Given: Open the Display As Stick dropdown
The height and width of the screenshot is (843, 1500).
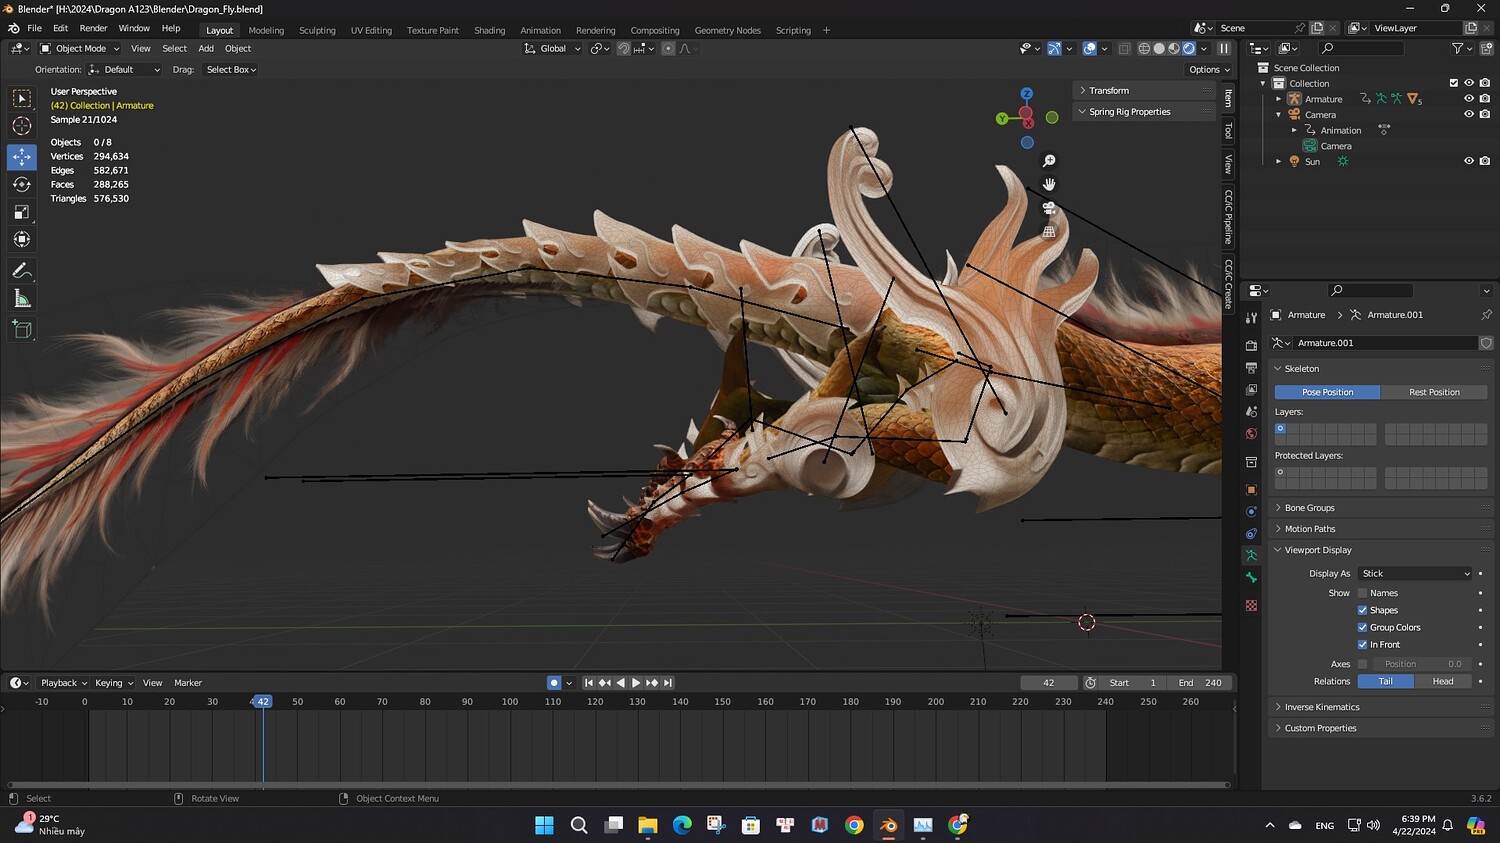Looking at the screenshot, I should click(1415, 574).
